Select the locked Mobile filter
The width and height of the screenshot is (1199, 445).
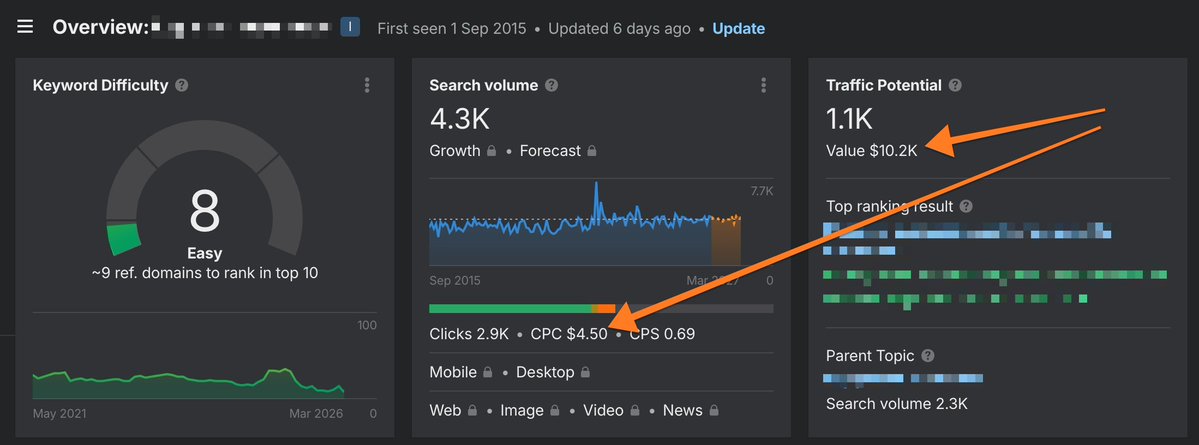tap(461, 372)
